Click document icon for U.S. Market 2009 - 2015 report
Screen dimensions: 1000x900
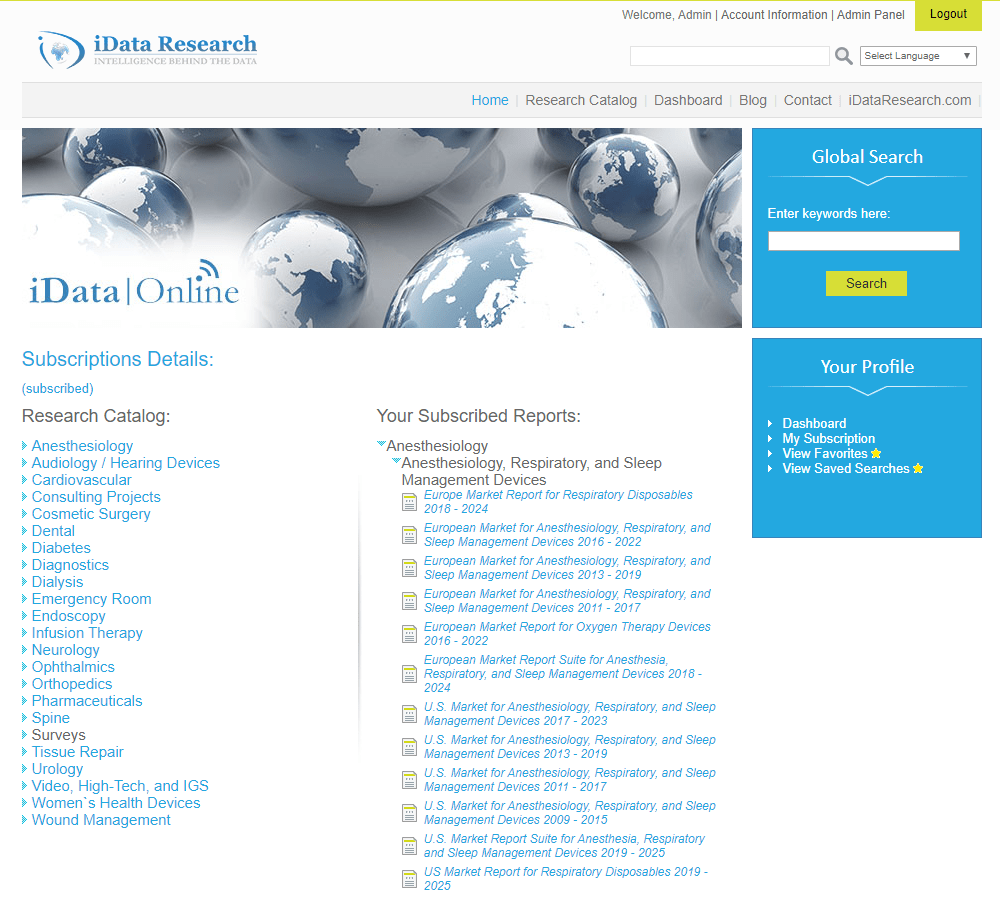point(409,813)
